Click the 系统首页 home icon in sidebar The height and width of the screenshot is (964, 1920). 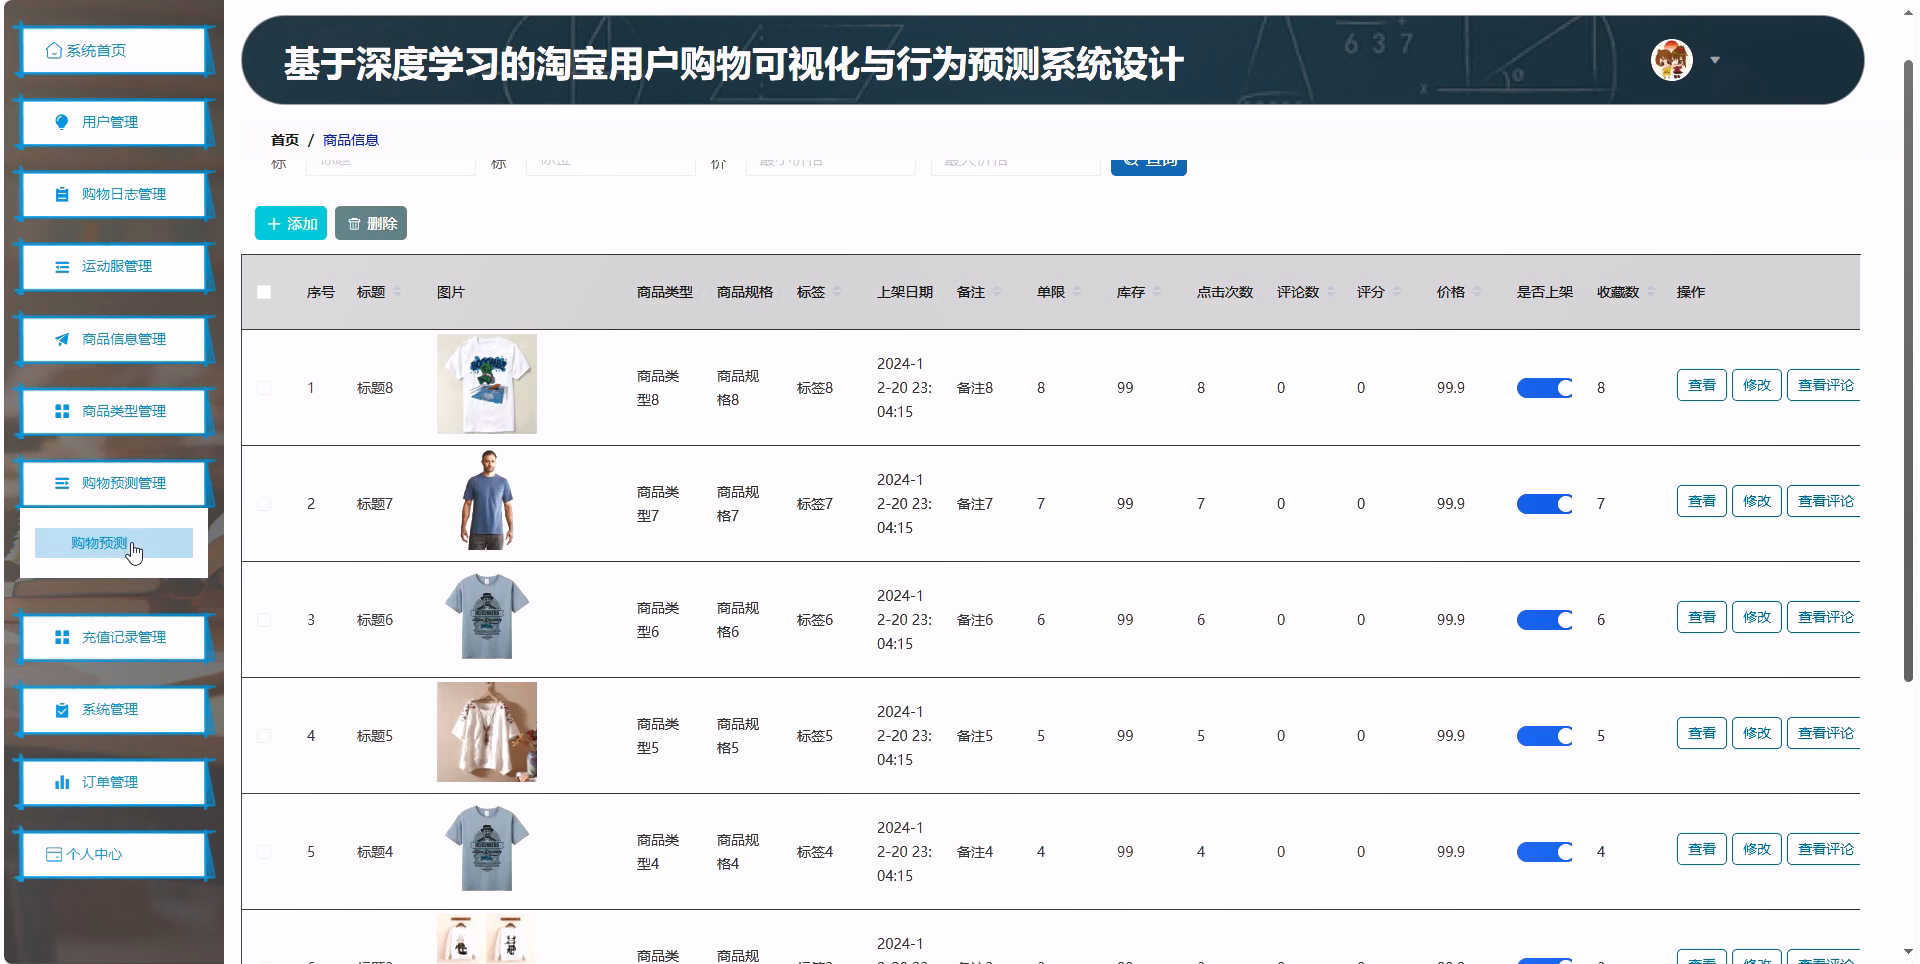(52, 49)
